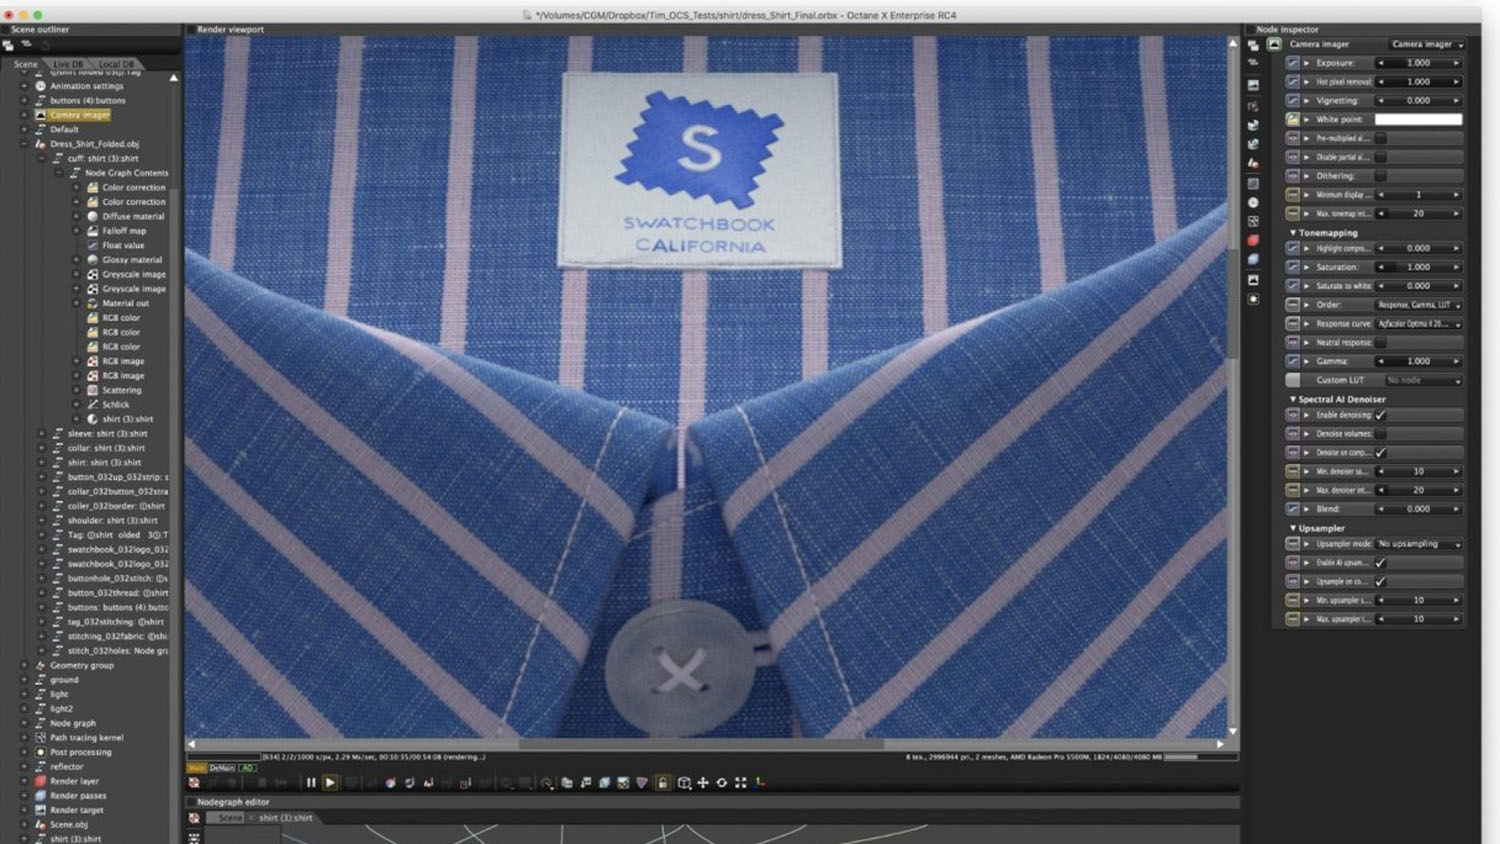The height and width of the screenshot is (844, 1500).
Task: Open the Upsampler mode dropdown
Action: [1419, 544]
